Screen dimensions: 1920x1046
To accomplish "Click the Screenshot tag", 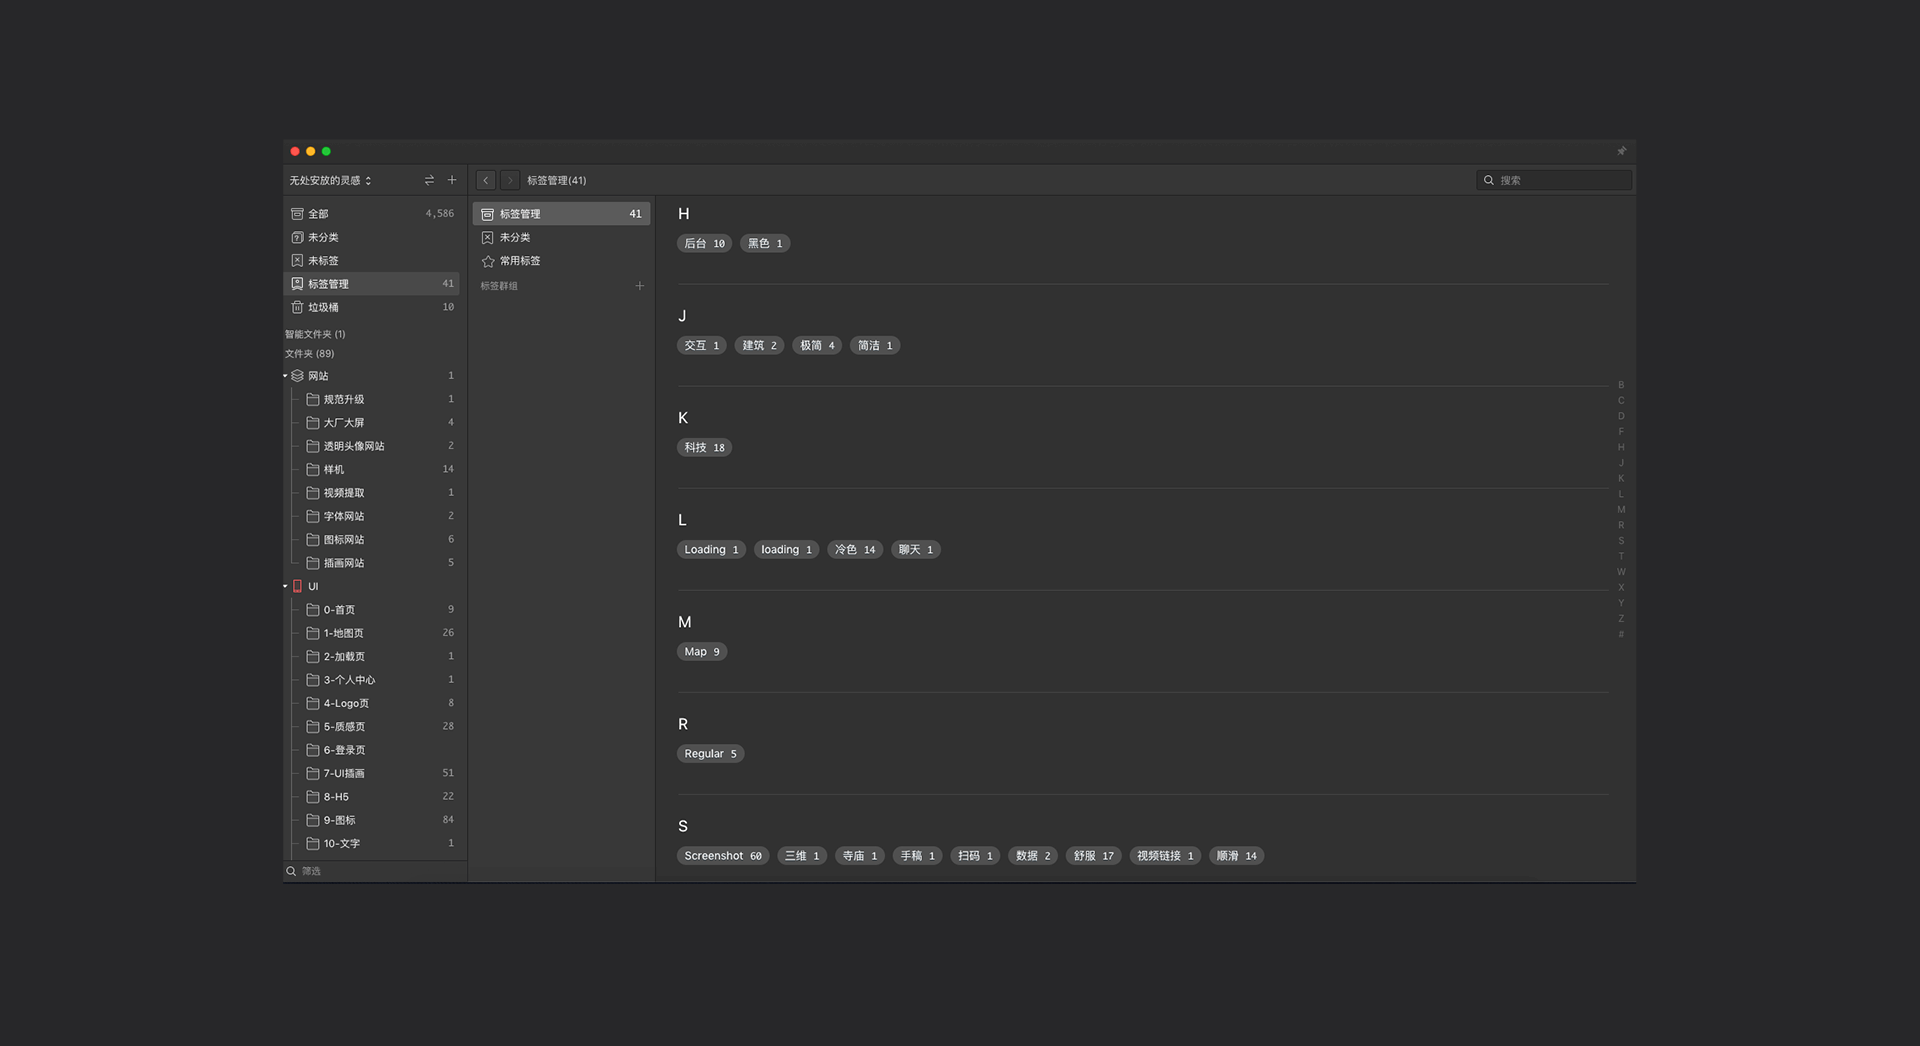I will tap(723, 856).
